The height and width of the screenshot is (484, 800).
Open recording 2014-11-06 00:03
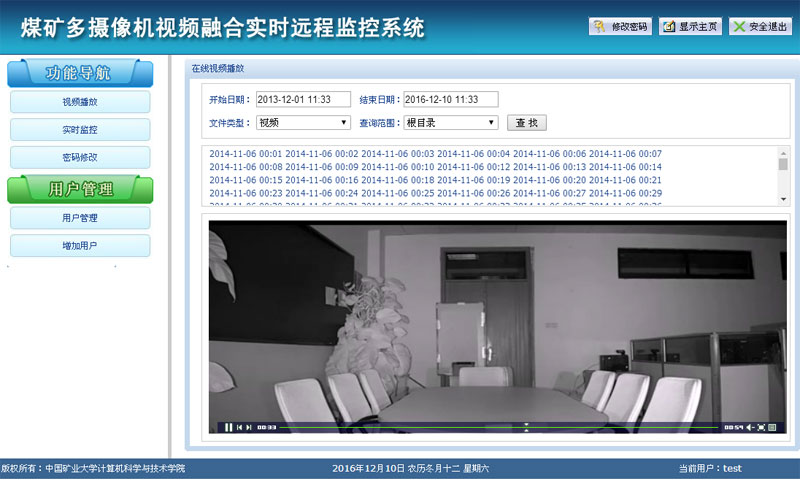[x=397, y=154]
